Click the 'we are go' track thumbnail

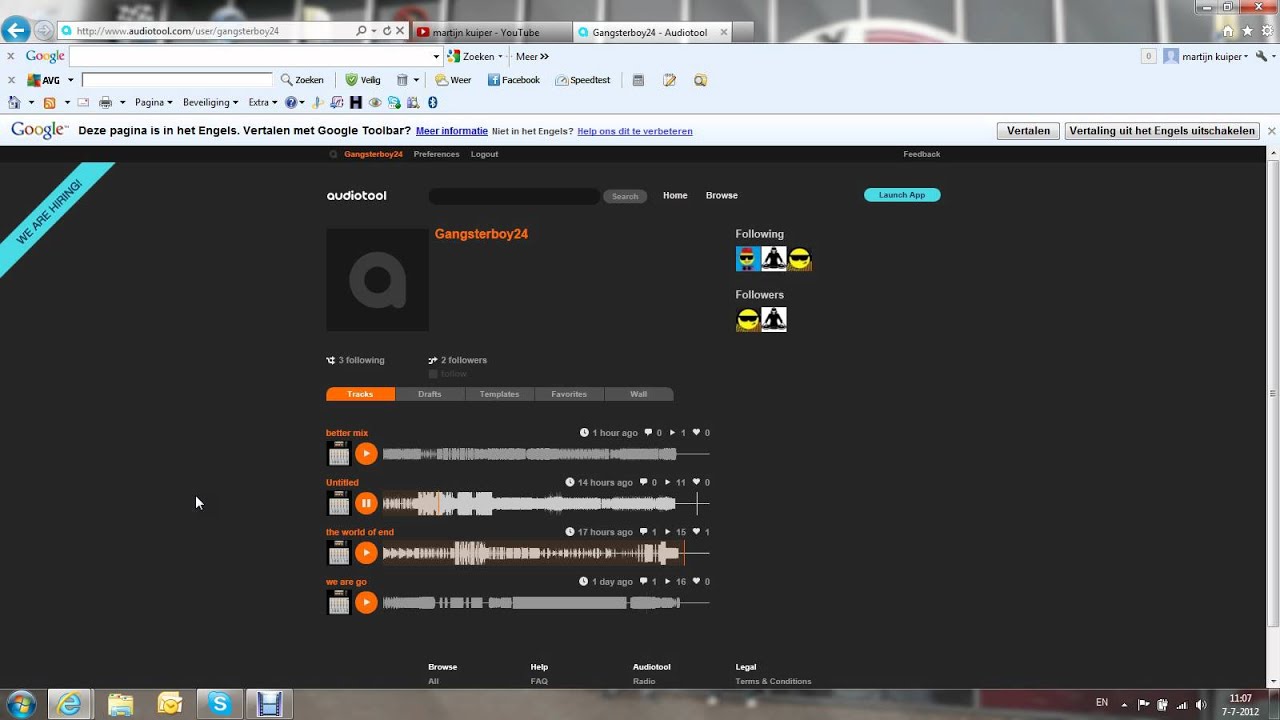(339, 602)
